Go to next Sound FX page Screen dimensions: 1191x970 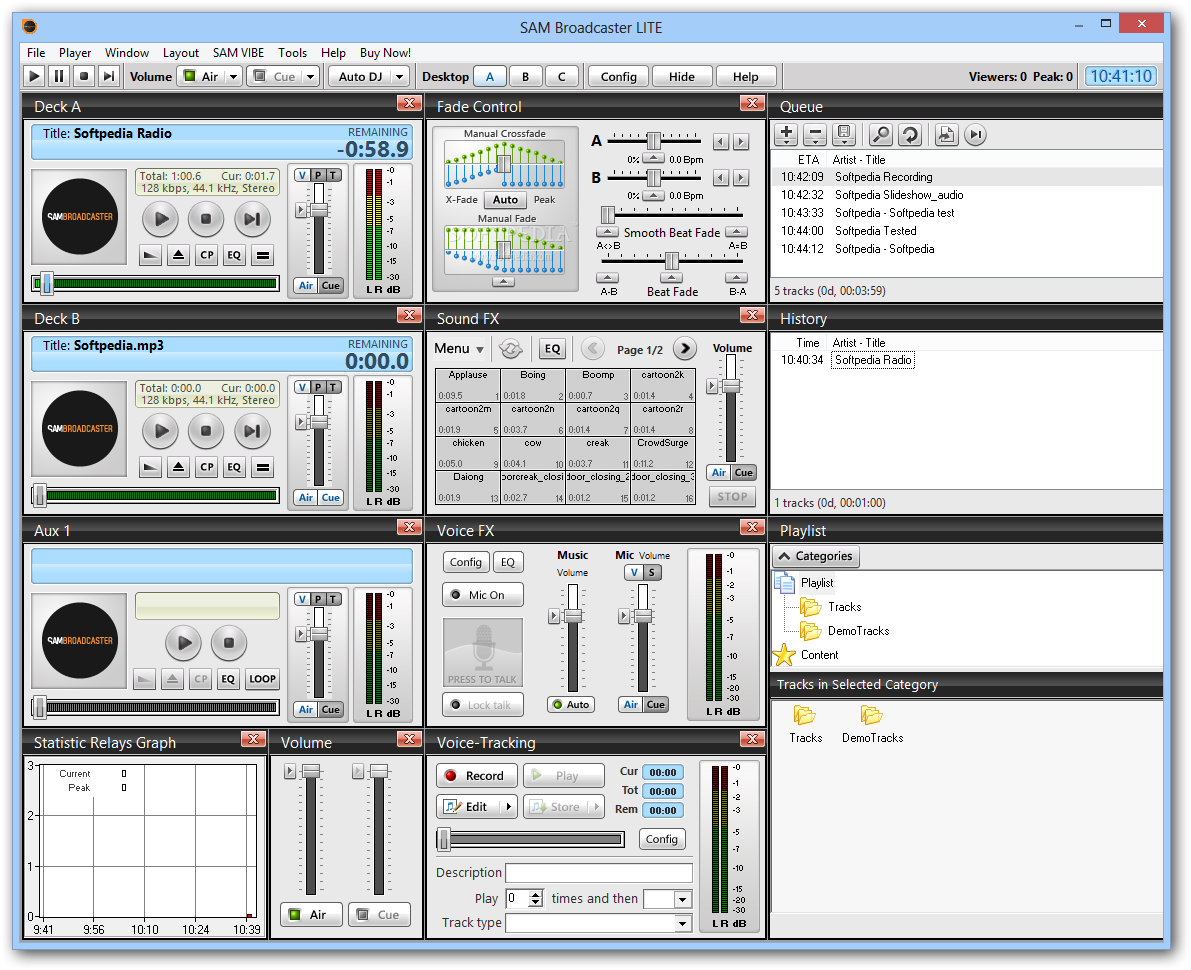coord(684,349)
